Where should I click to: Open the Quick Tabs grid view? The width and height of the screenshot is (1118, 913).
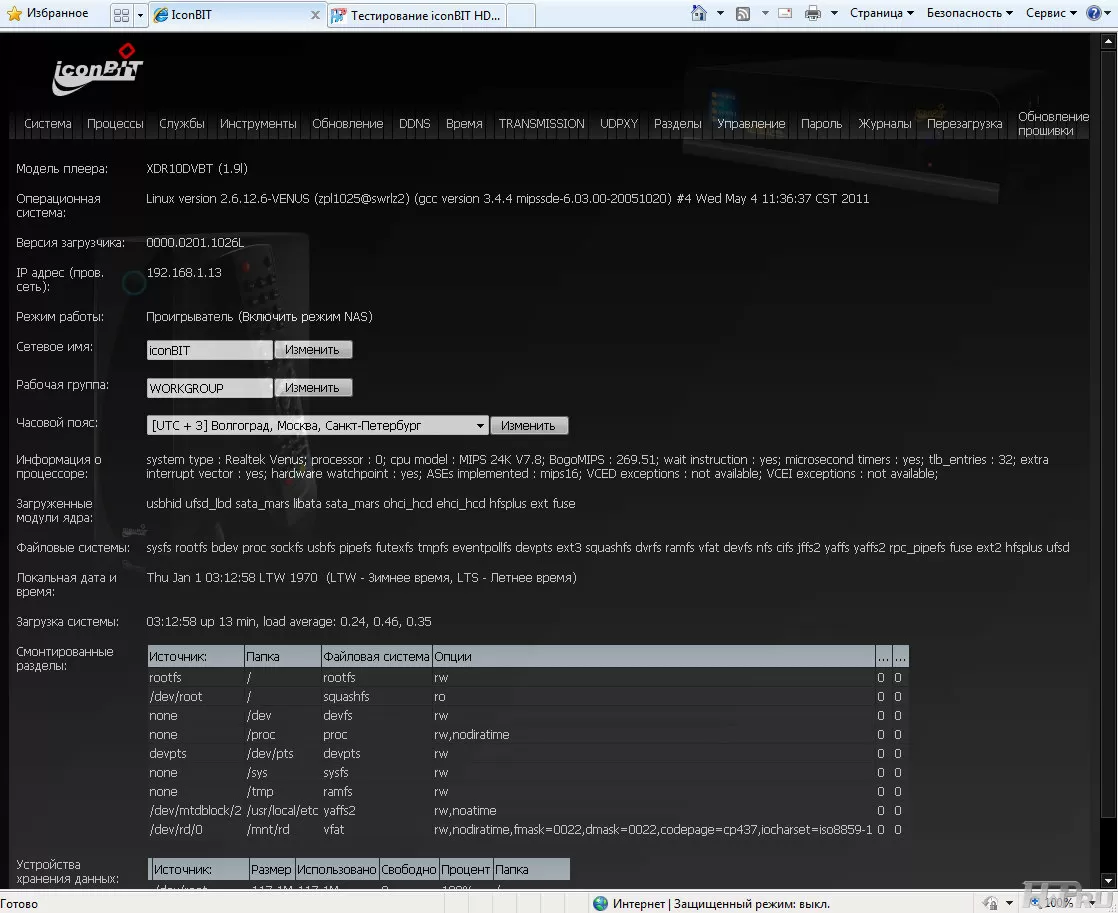click(121, 15)
